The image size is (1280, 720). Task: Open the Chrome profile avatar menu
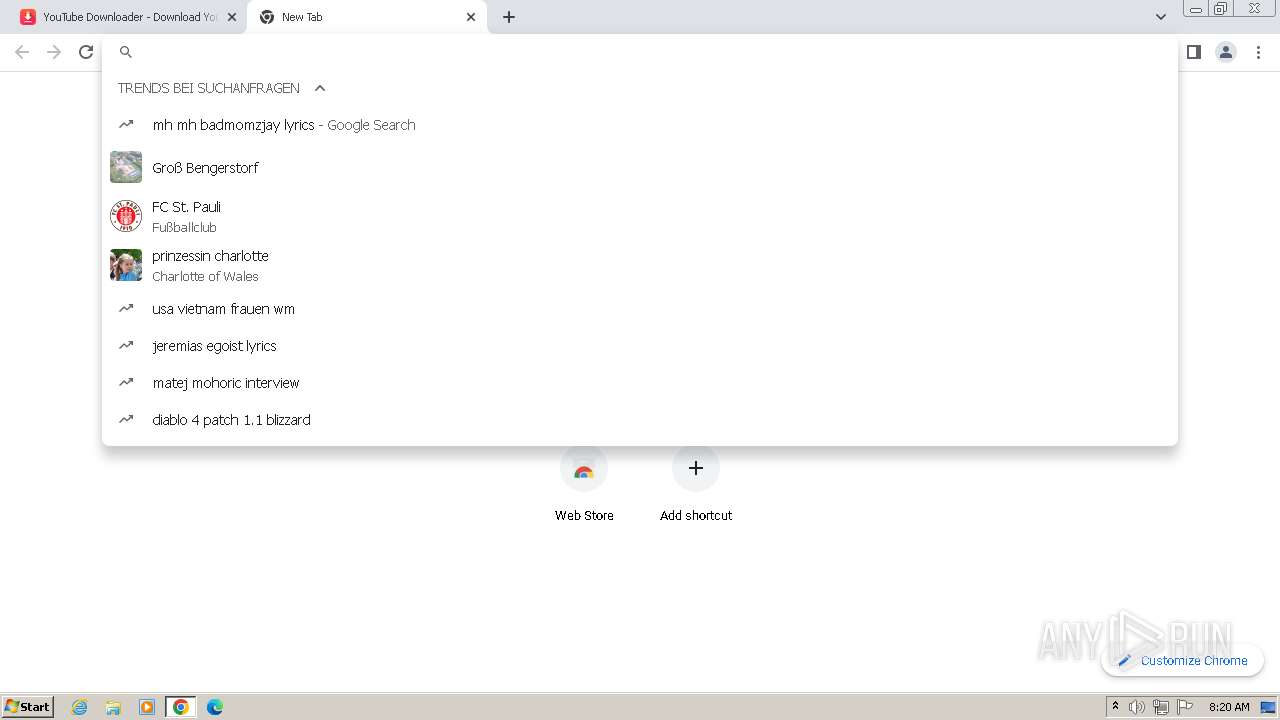[x=1226, y=52]
